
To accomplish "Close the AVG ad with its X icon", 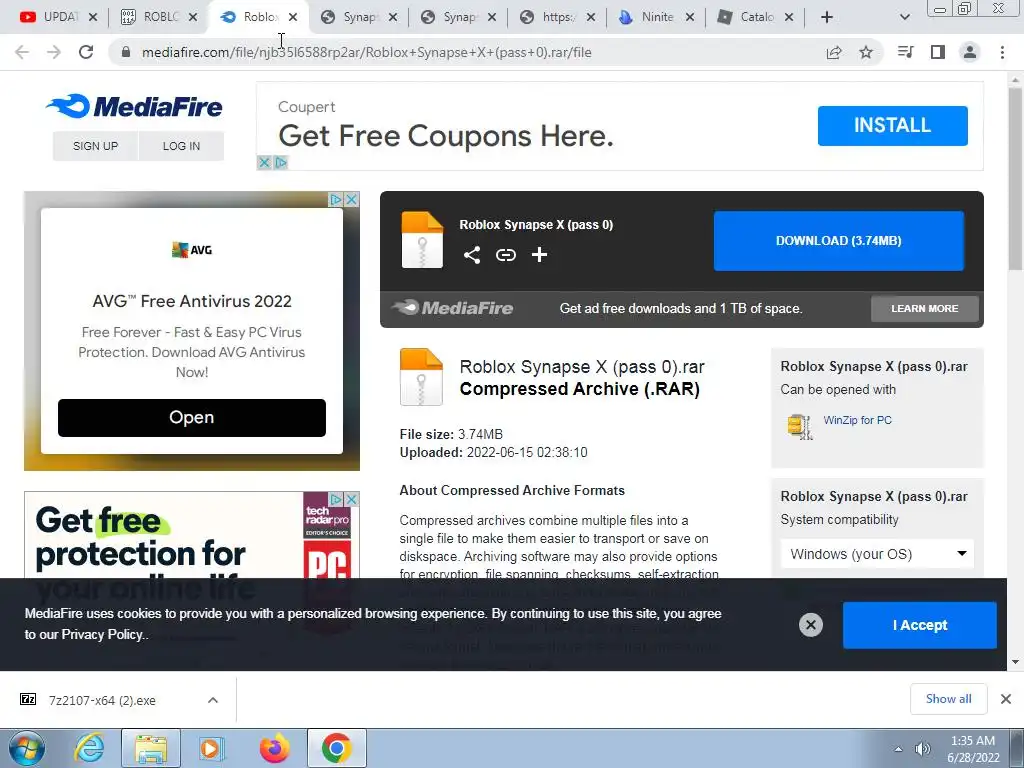I will (351, 199).
